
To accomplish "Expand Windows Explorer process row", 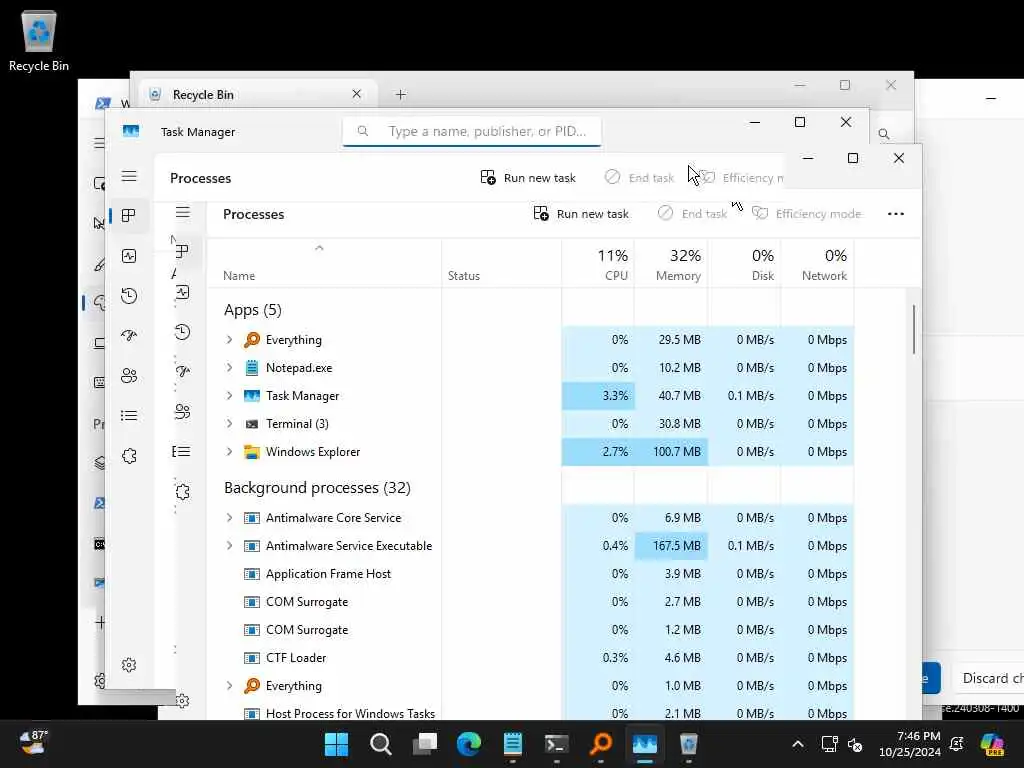I will click(x=229, y=452).
